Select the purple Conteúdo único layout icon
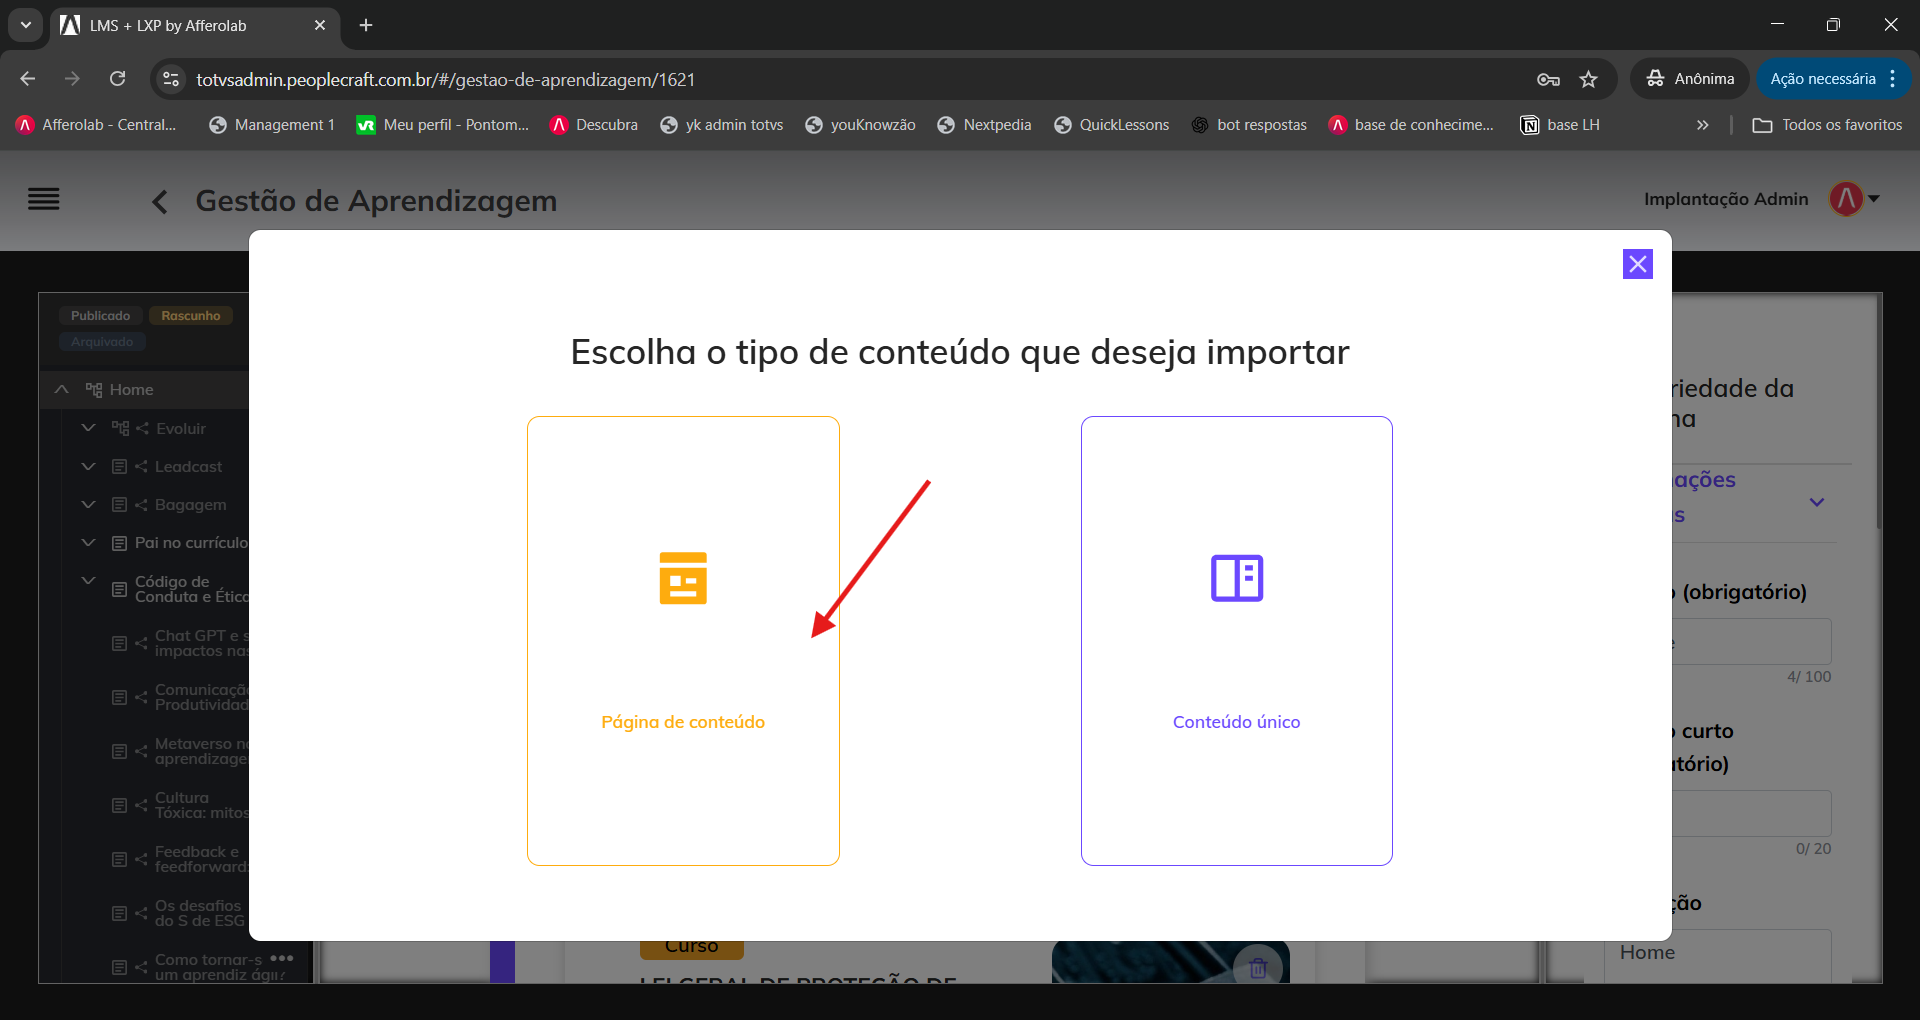The height and width of the screenshot is (1020, 1920). [x=1236, y=578]
